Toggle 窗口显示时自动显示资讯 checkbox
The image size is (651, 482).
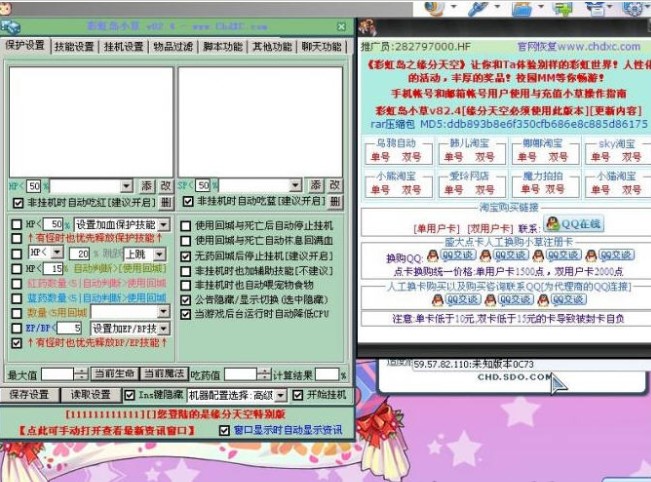[x=224, y=431]
